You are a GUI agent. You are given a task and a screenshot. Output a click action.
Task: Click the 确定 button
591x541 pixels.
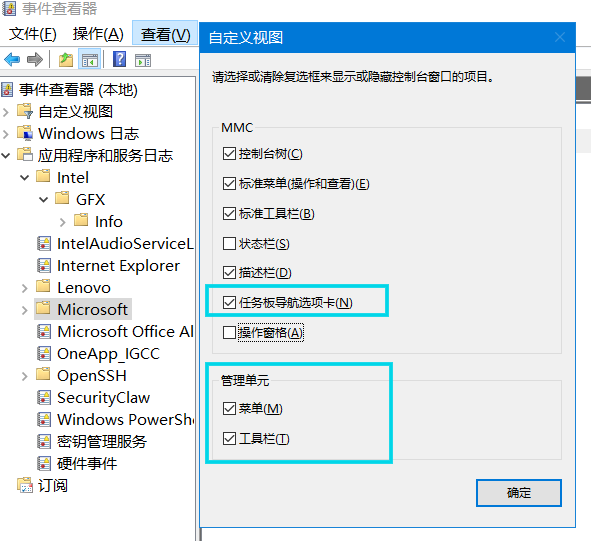tap(519, 493)
